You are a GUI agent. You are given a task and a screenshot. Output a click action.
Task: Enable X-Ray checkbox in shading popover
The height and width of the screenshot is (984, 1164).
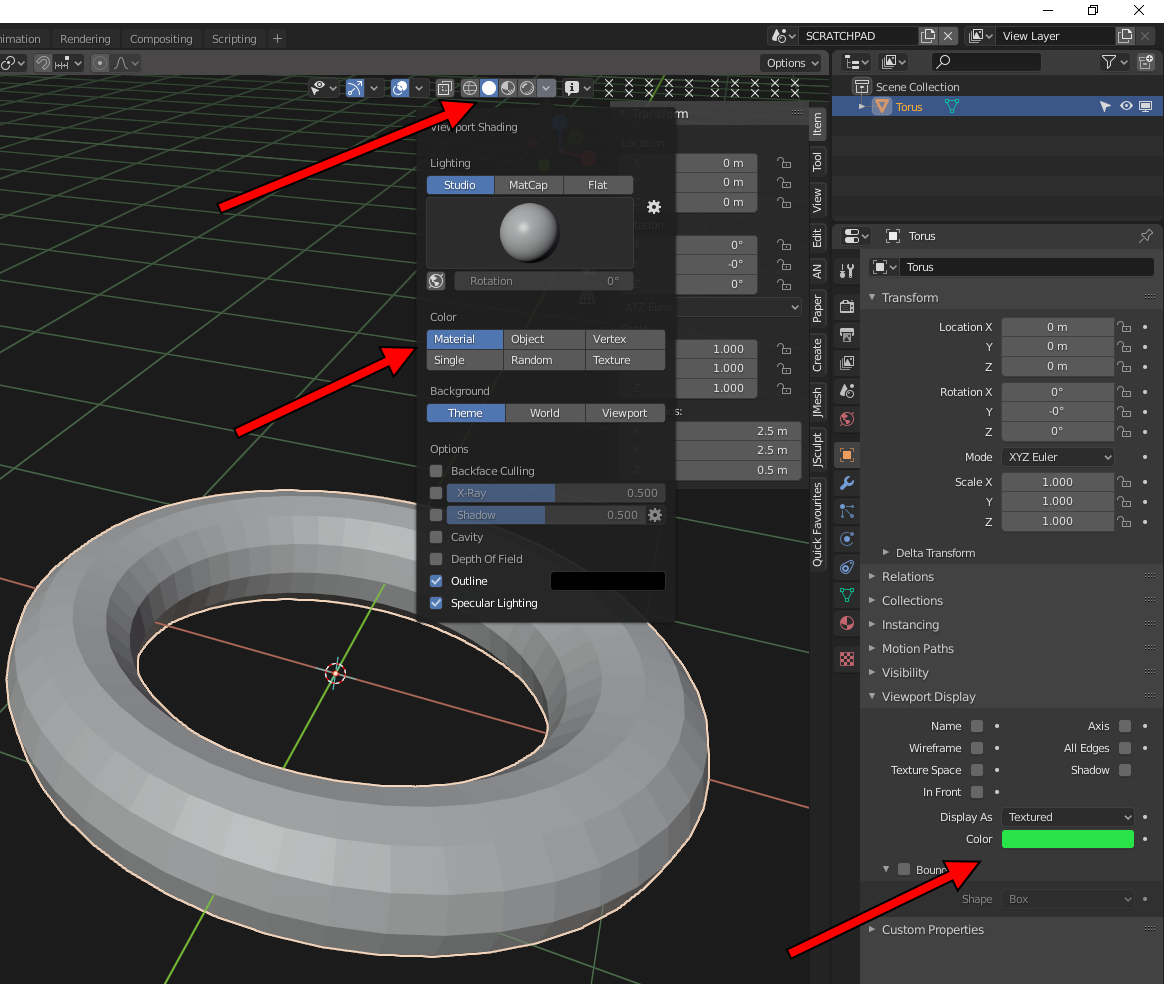[436, 493]
